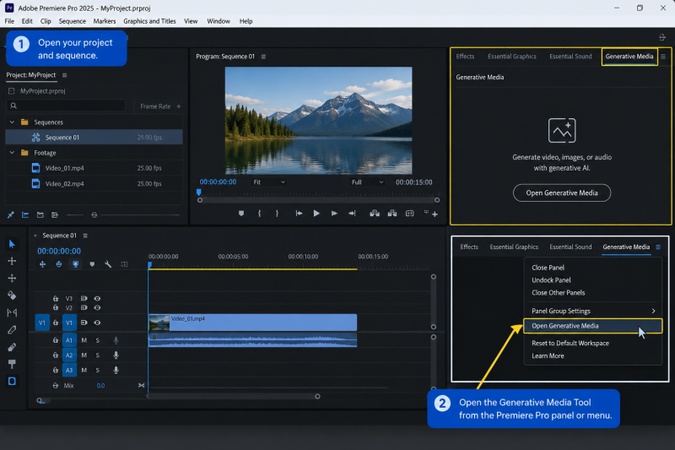675x450 pixels.
Task: Play the sequence in Program monitor
Action: [316, 213]
